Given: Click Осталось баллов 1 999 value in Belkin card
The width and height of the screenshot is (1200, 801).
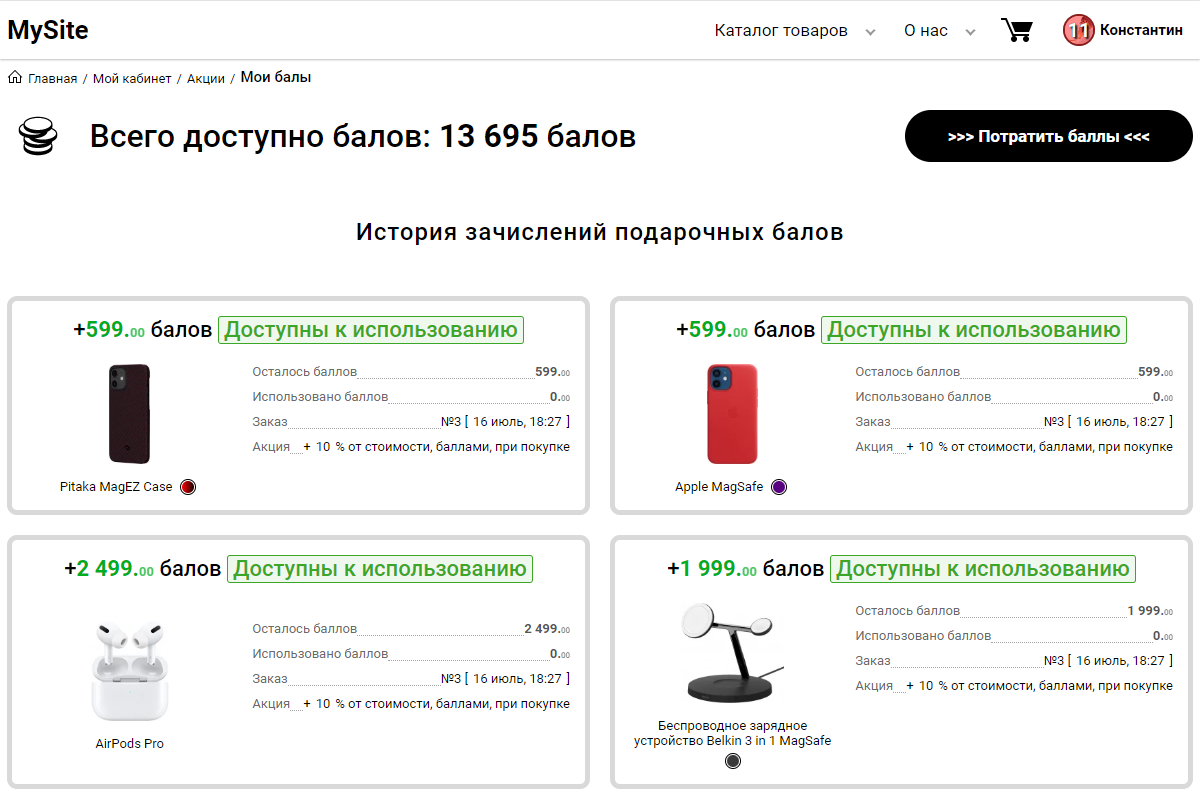Looking at the screenshot, I should [1150, 611].
